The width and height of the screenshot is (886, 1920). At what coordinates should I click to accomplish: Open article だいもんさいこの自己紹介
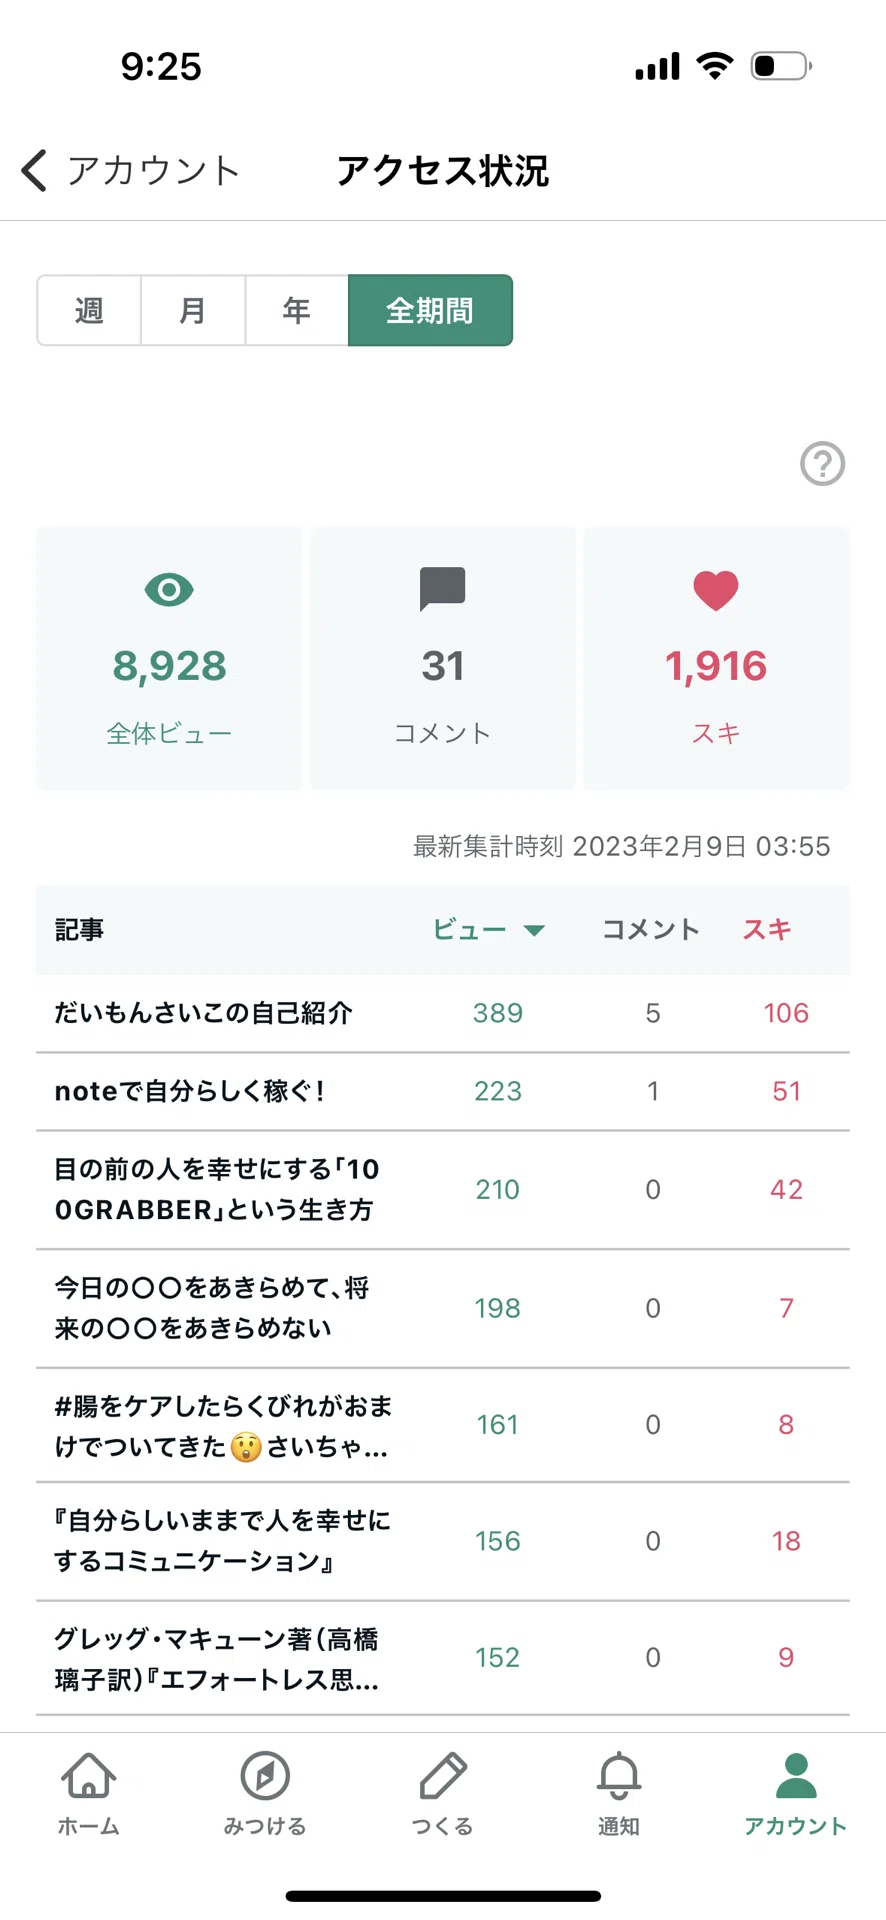pyautogui.click(x=443, y=1013)
